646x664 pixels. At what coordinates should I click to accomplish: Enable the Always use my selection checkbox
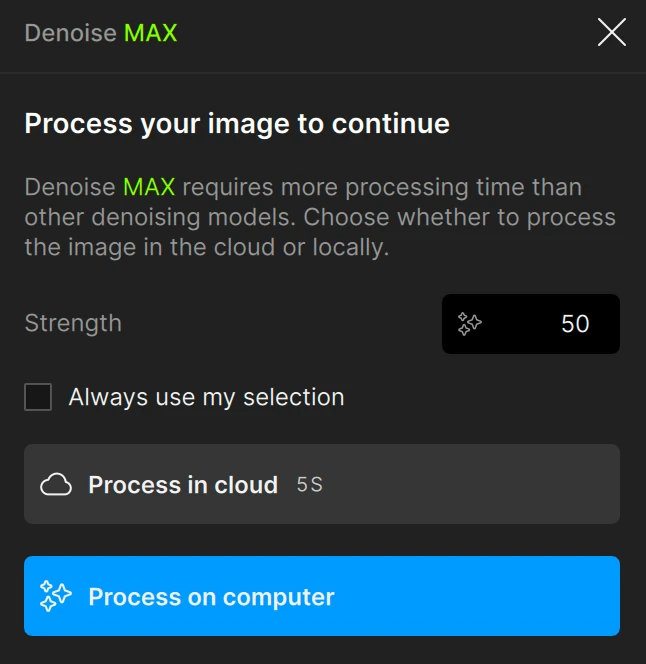[x=38, y=397]
